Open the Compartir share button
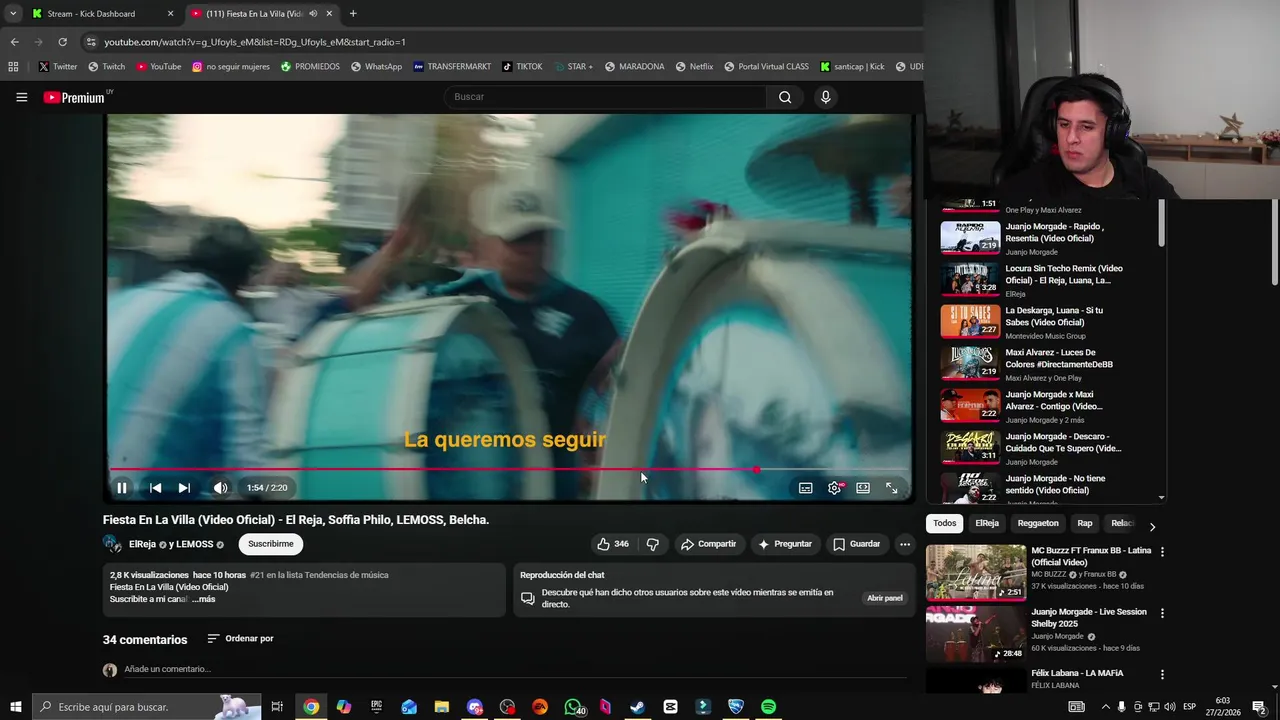The image size is (1280, 720). pyautogui.click(x=708, y=544)
